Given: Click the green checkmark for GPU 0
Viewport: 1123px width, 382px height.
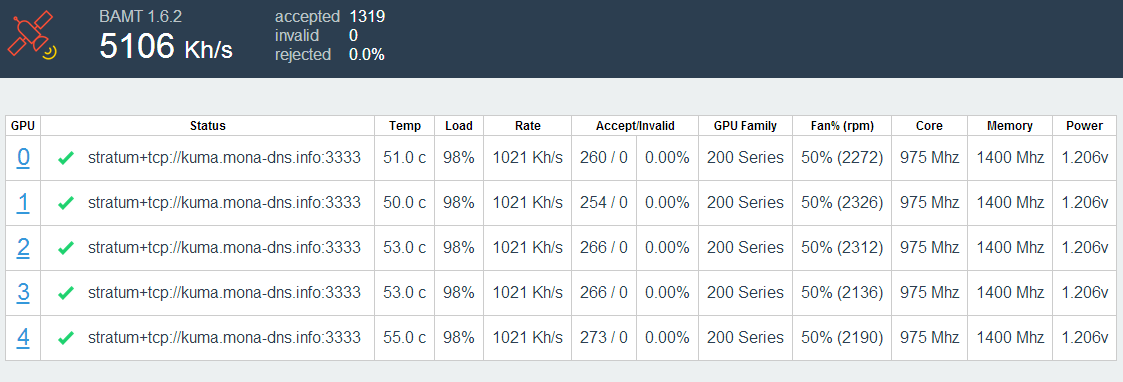Looking at the screenshot, I should click(x=66, y=158).
